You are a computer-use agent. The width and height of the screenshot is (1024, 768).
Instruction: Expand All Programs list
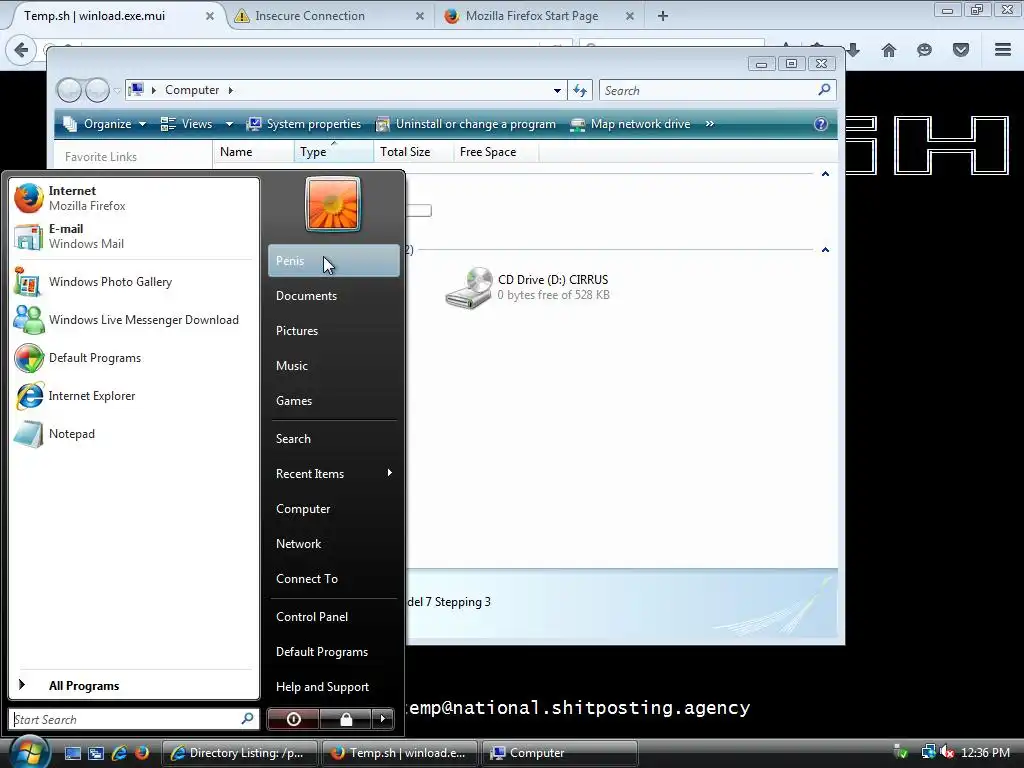134,686
